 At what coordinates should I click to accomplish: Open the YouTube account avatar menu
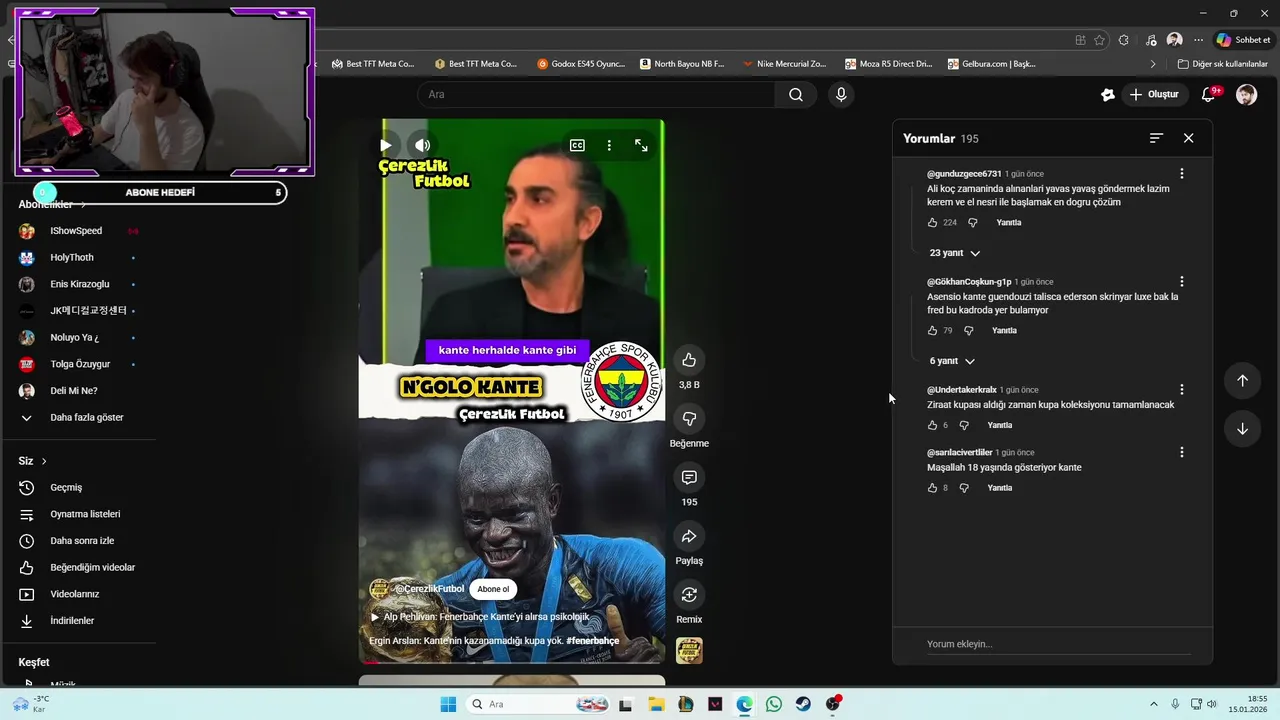point(1246,94)
